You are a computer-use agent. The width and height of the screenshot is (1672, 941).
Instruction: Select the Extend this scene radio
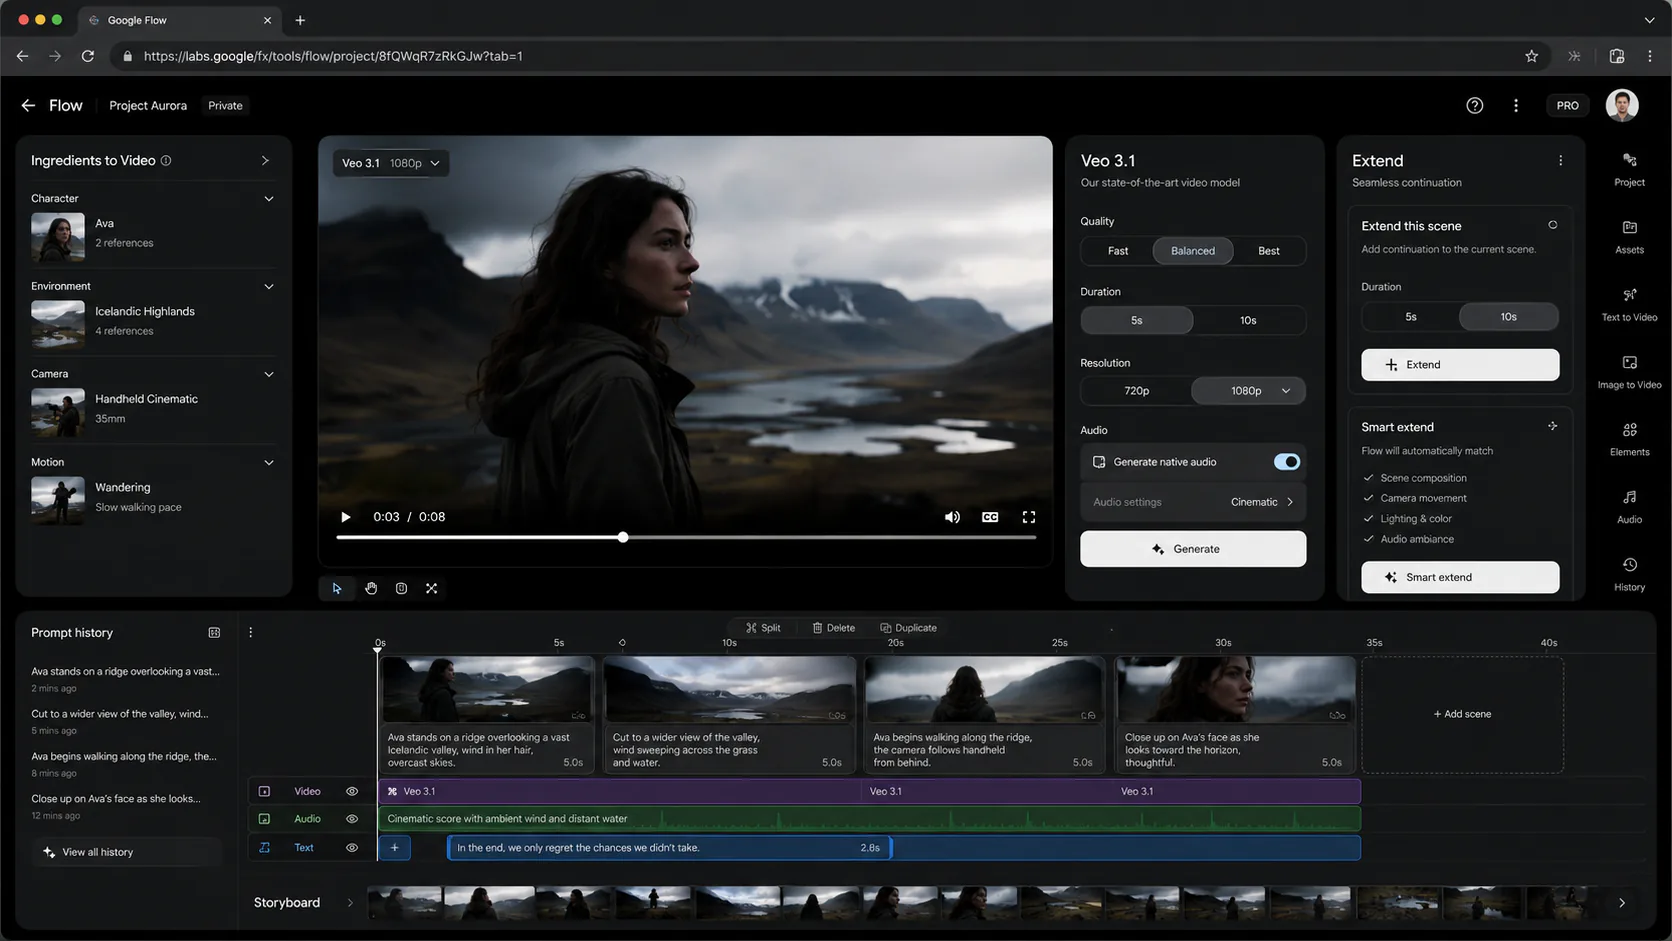coord(1552,225)
